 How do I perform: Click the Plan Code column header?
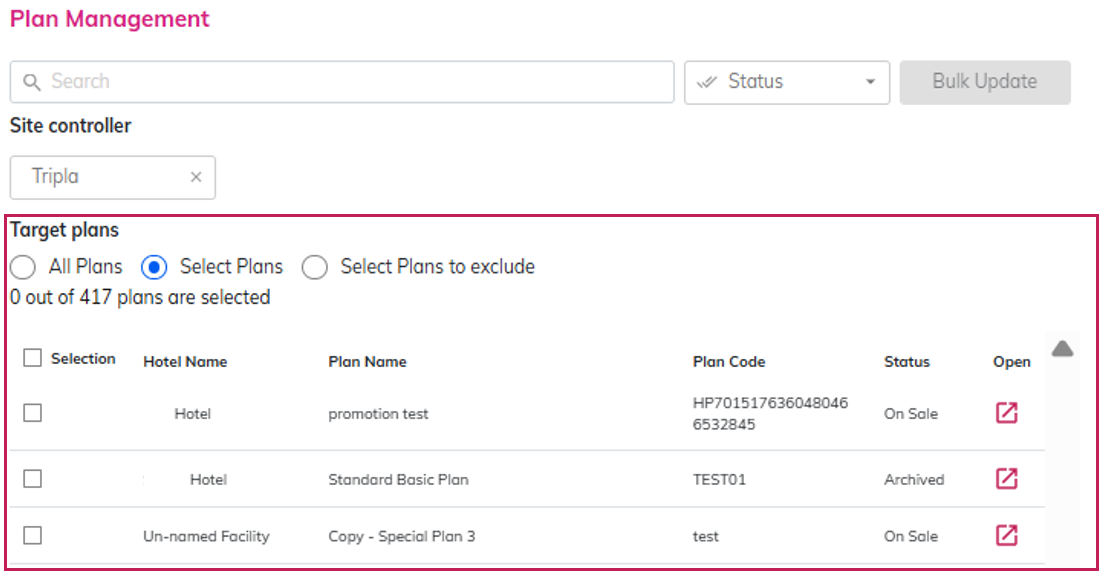pos(728,362)
